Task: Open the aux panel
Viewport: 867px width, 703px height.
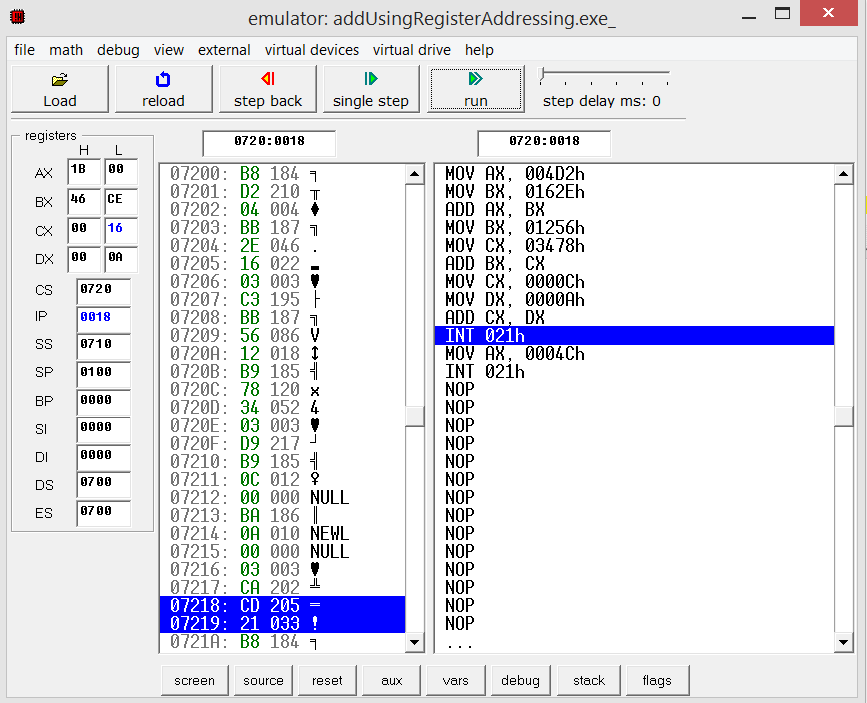Action: point(390,680)
